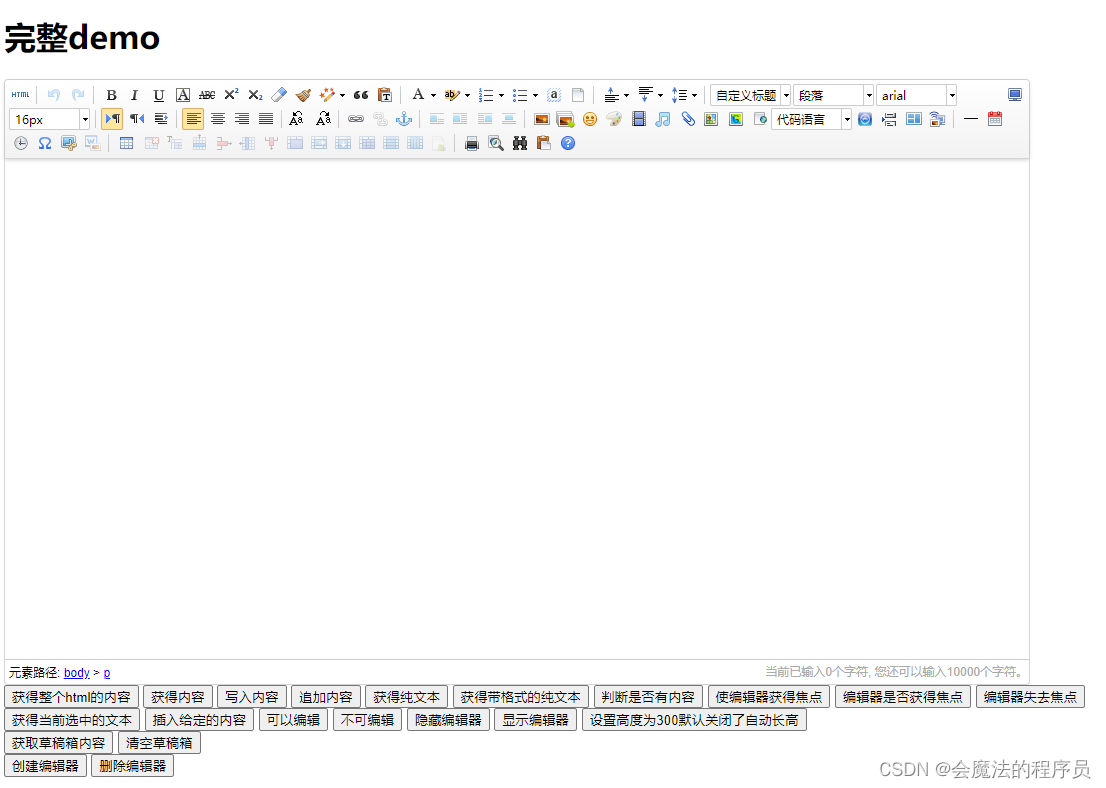Paste as plain text icon

[385, 95]
